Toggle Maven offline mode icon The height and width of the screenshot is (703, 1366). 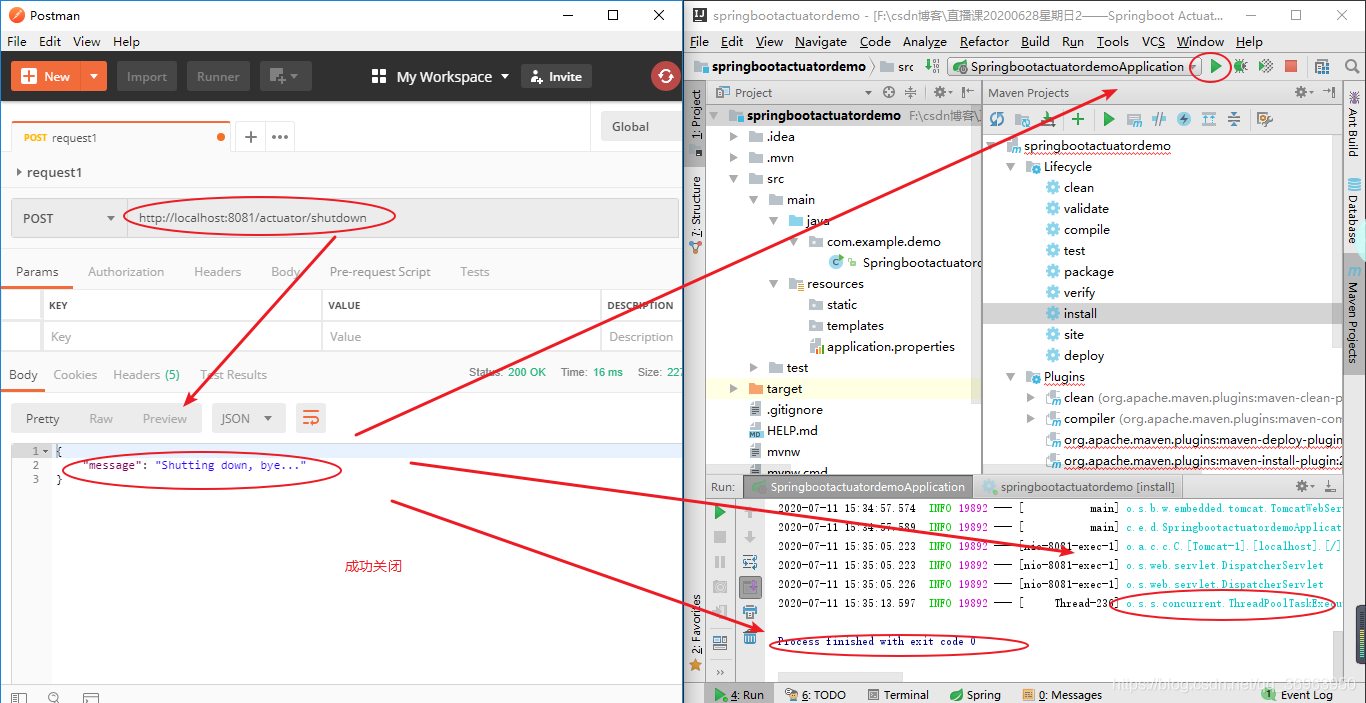(x=1159, y=119)
